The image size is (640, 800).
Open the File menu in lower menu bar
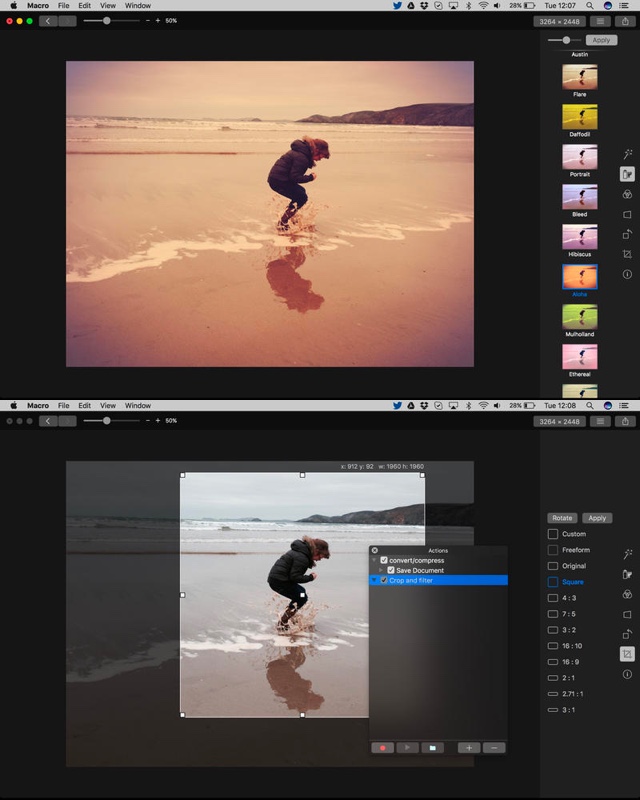coord(64,406)
